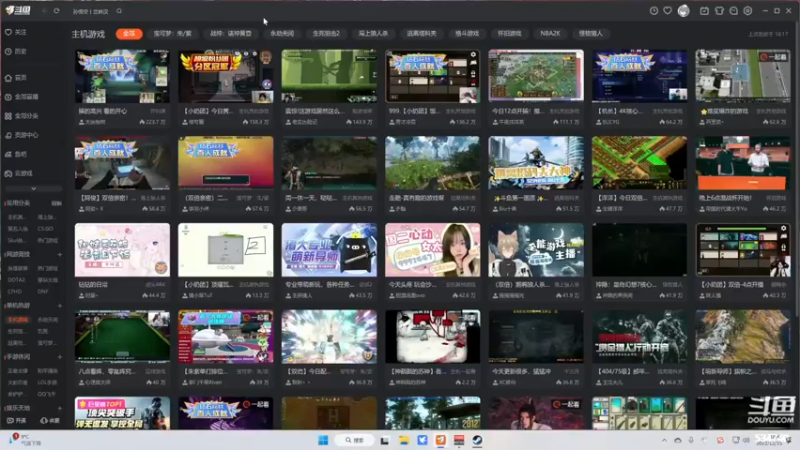Viewport: 800px width, 450px height.
Task: Open stream viewed by 223.7万
Action: [x=122, y=76]
